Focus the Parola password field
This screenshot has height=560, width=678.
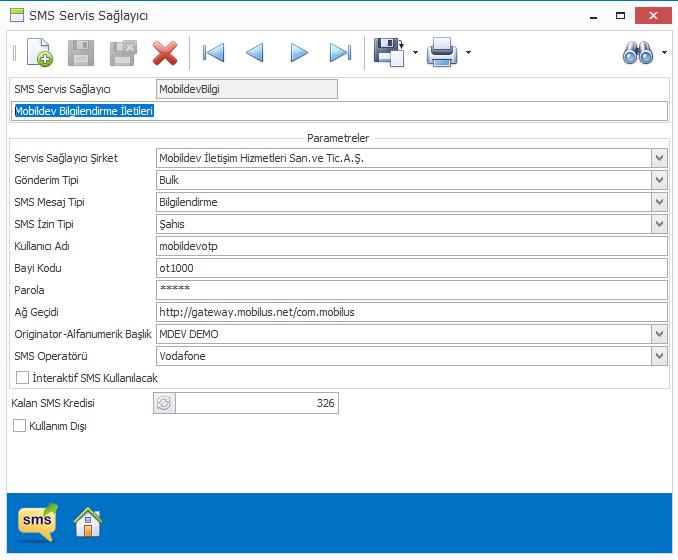click(x=412, y=290)
